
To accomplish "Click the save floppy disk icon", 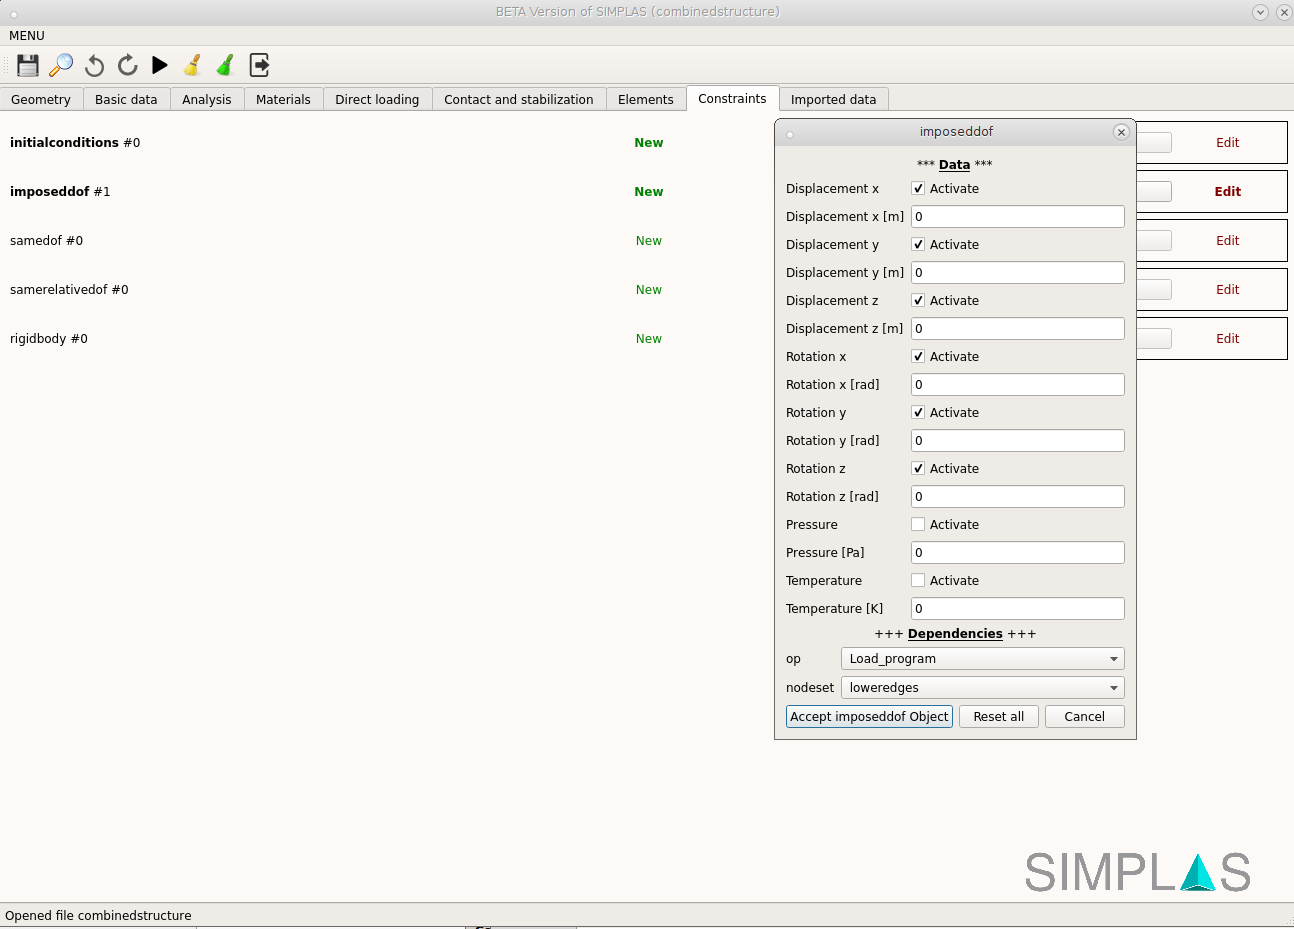I will [x=28, y=65].
